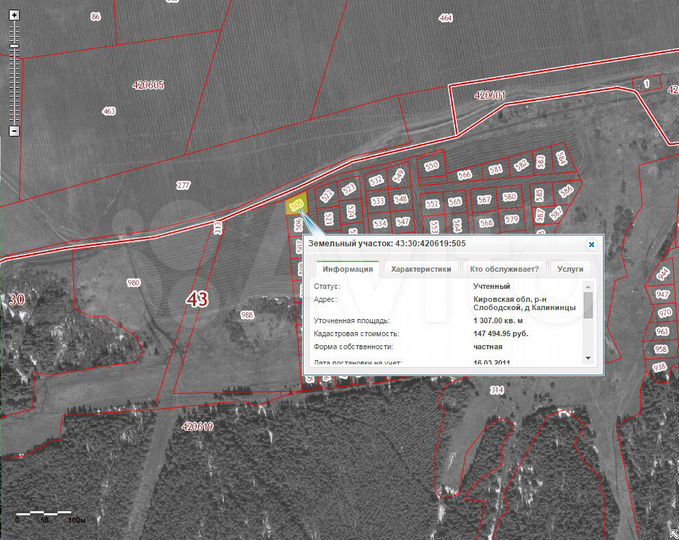Zoom in with the plus button
679x540 pixels.
coord(14,15)
